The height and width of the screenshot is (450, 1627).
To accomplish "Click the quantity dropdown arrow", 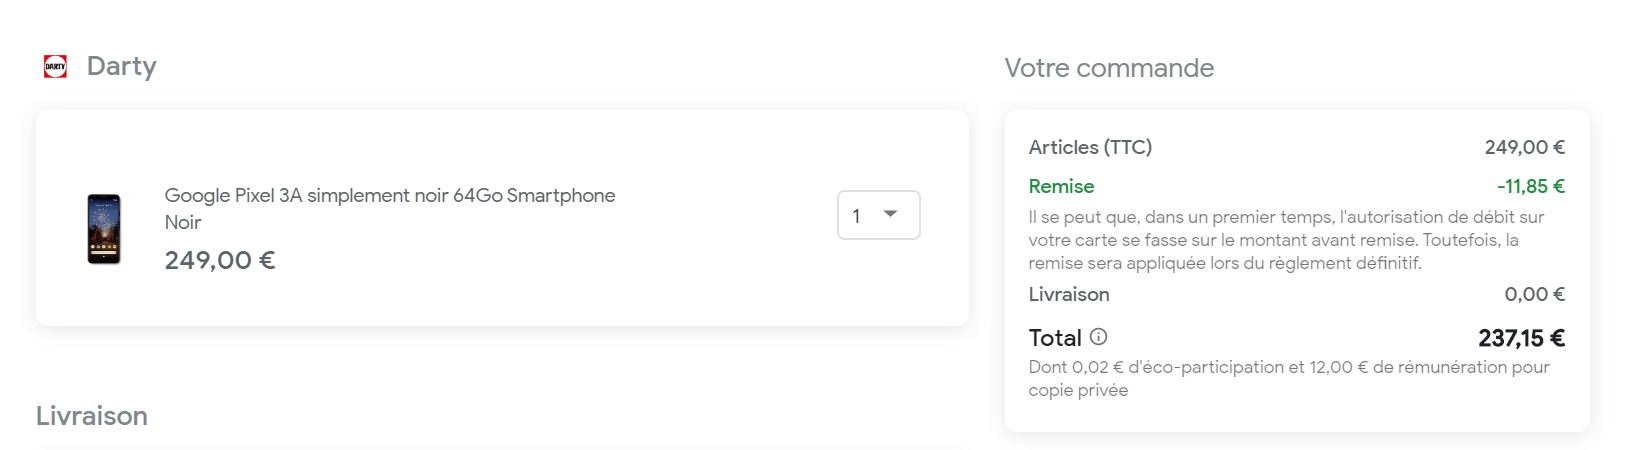I will pyautogui.click(x=890, y=214).
